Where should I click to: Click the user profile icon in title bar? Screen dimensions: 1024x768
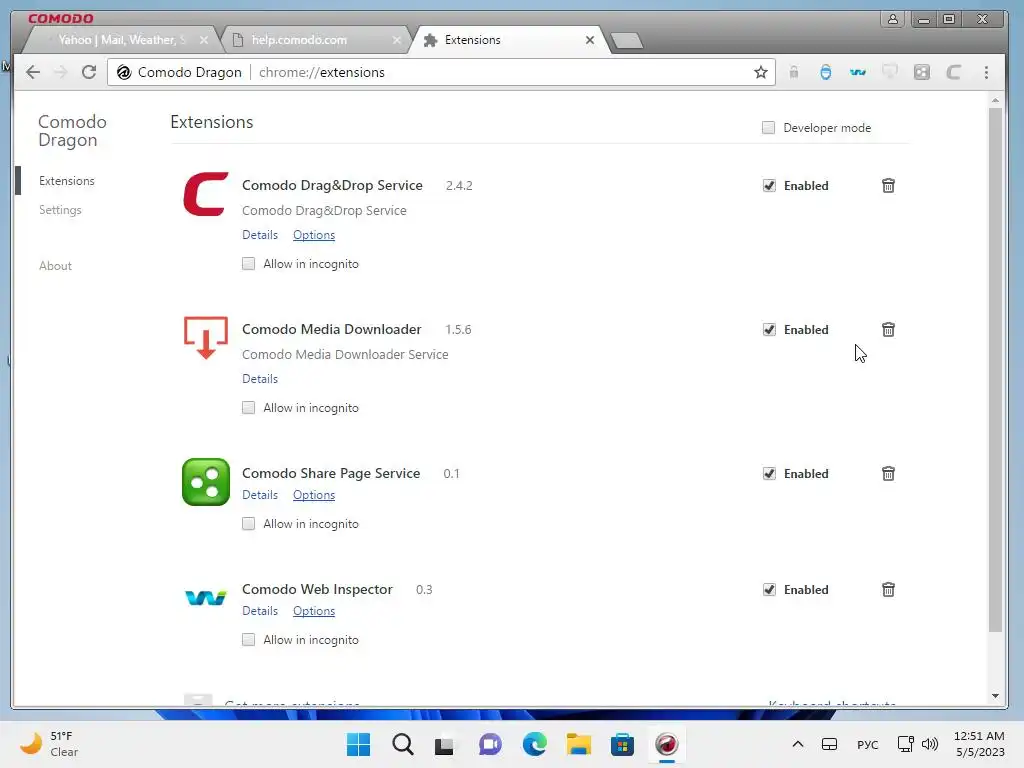tap(892, 19)
